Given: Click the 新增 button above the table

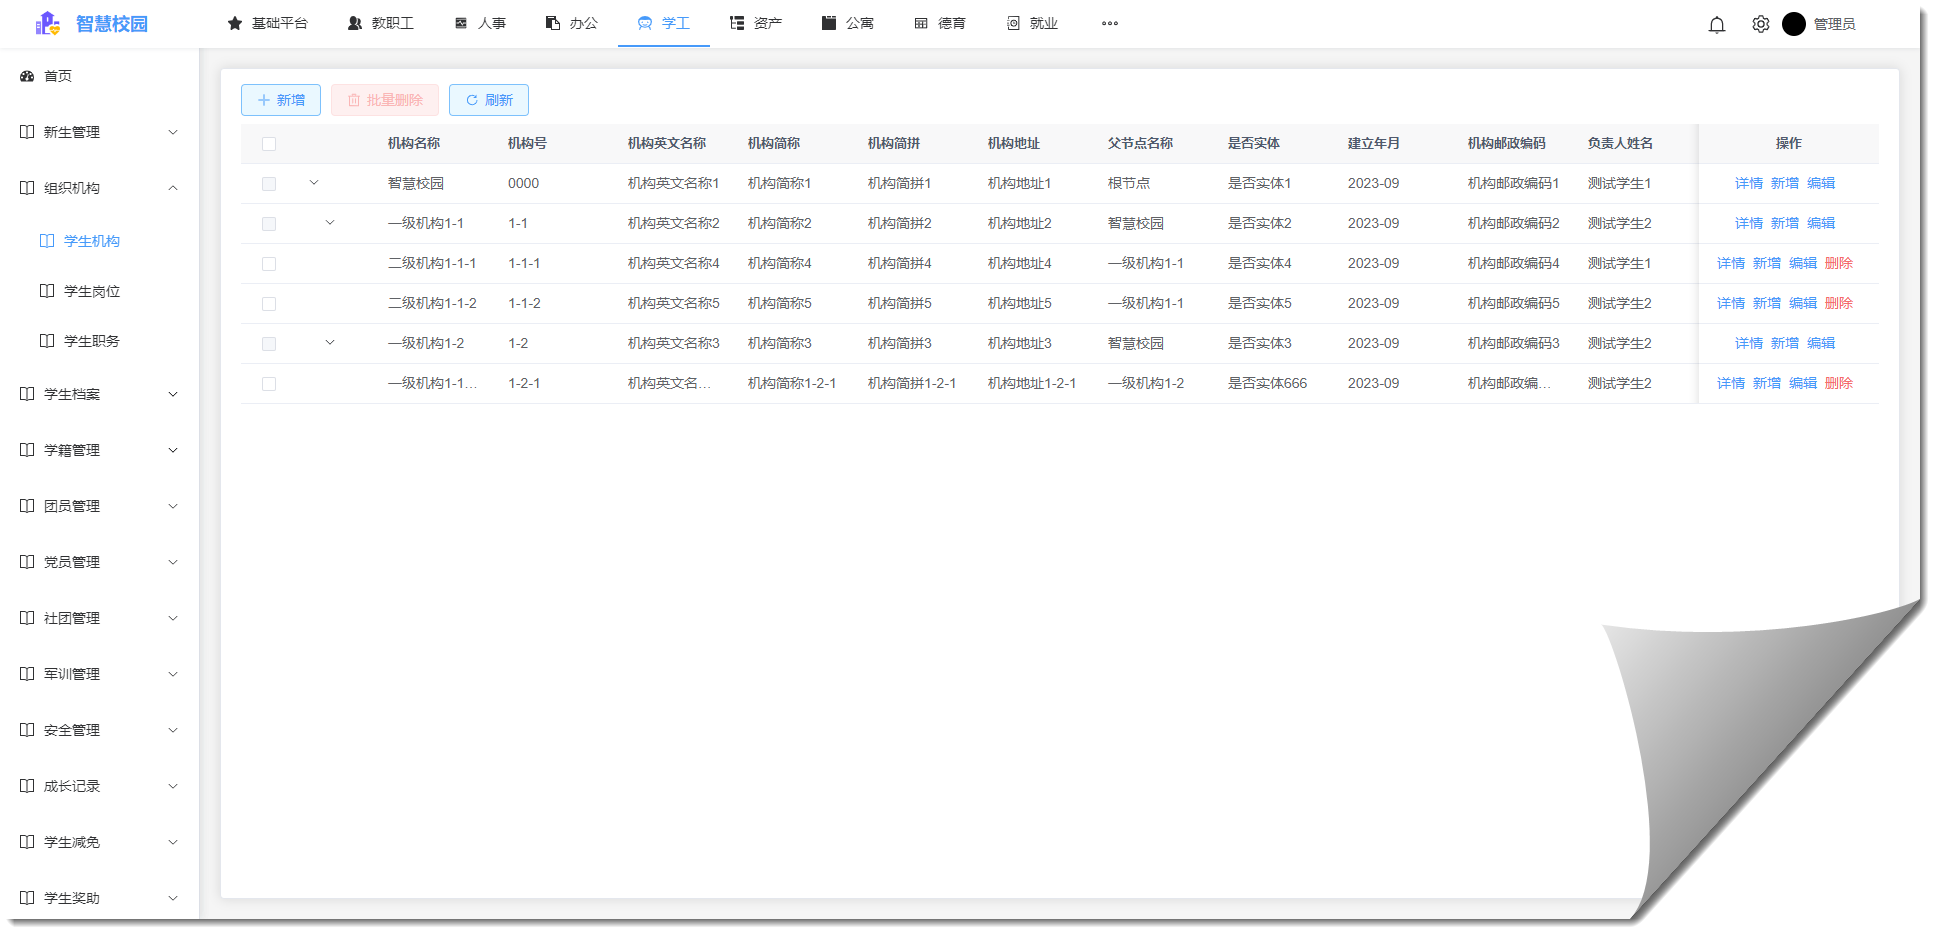Looking at the screenshot, I should pyautogui.click(x=280, y=100).
